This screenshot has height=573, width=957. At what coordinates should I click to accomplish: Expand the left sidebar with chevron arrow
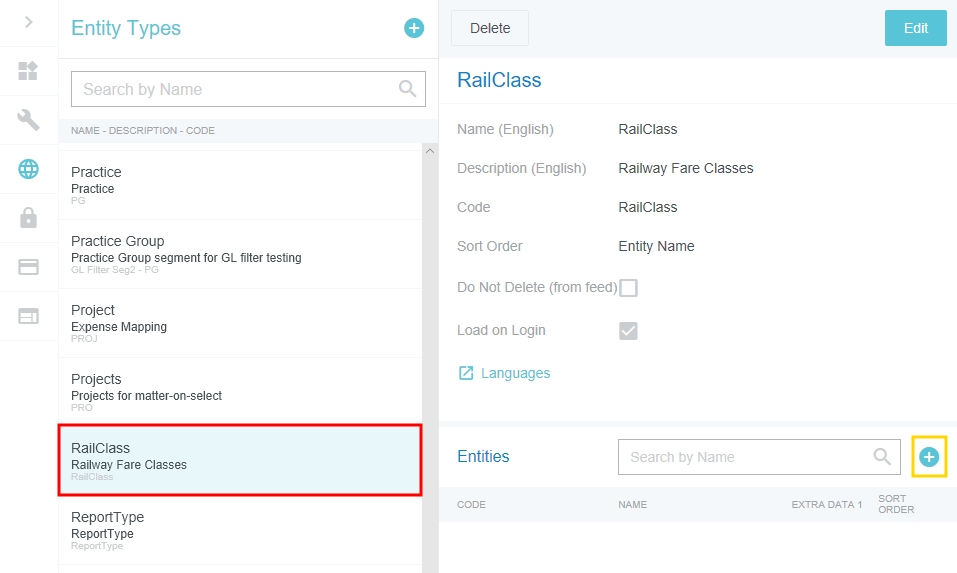click(29, 22)
